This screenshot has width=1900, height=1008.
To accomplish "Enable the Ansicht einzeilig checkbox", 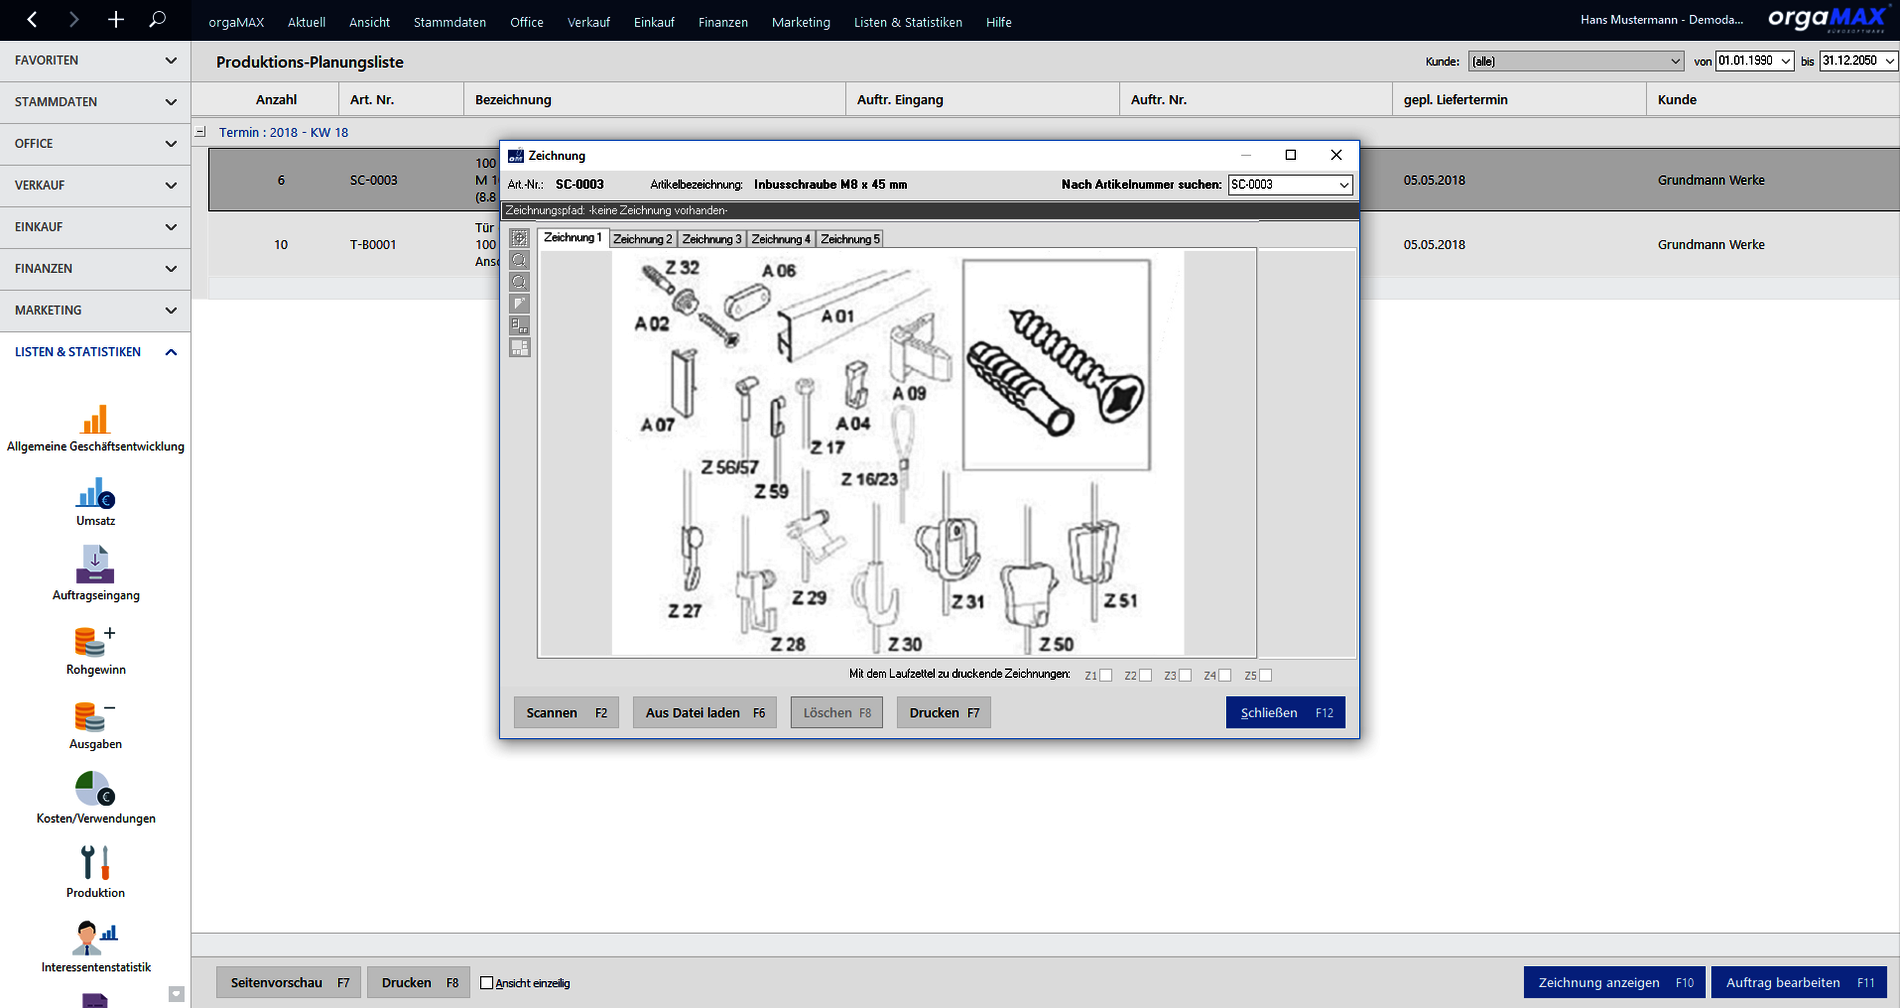I will (x=487, y=983).
